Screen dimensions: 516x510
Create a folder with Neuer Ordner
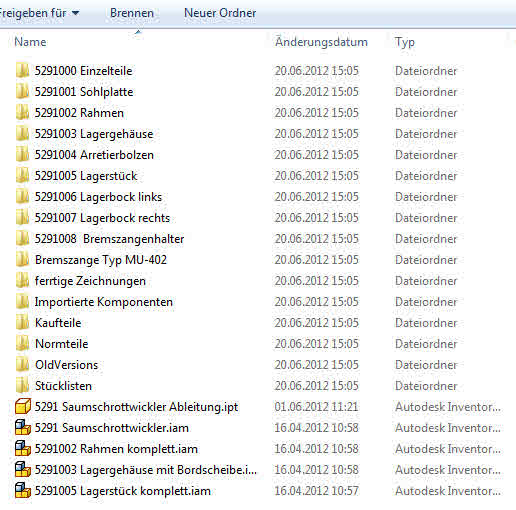pos(220,13)
